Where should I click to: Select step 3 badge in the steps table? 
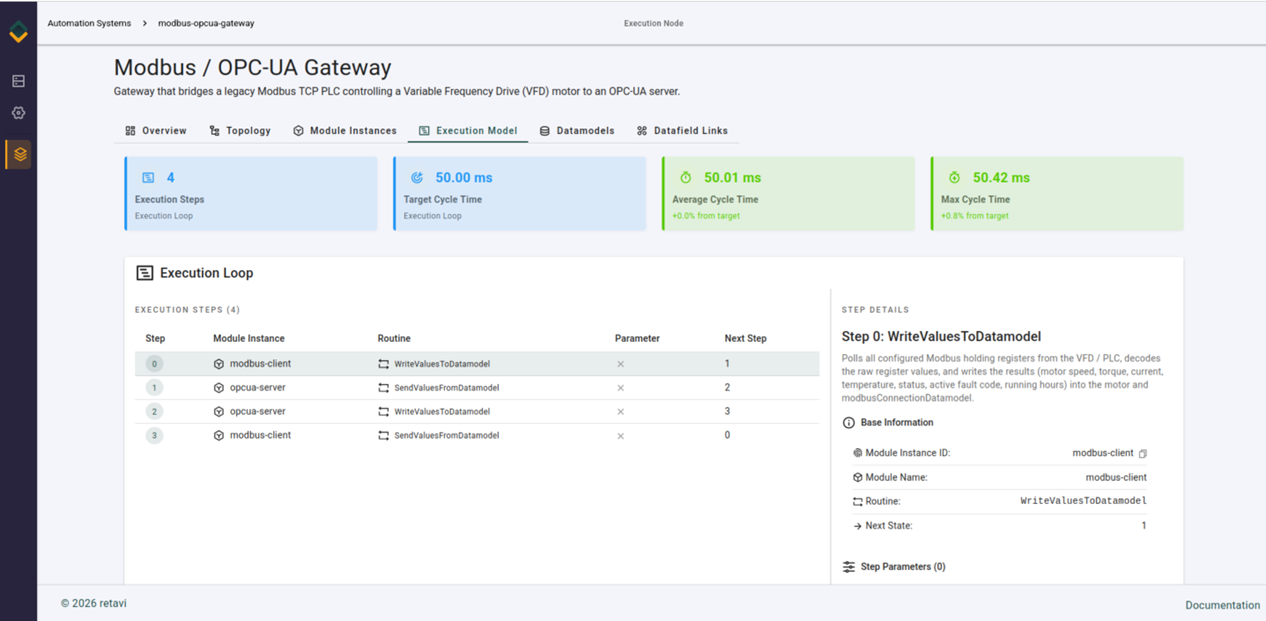click(x=155, y=436)
